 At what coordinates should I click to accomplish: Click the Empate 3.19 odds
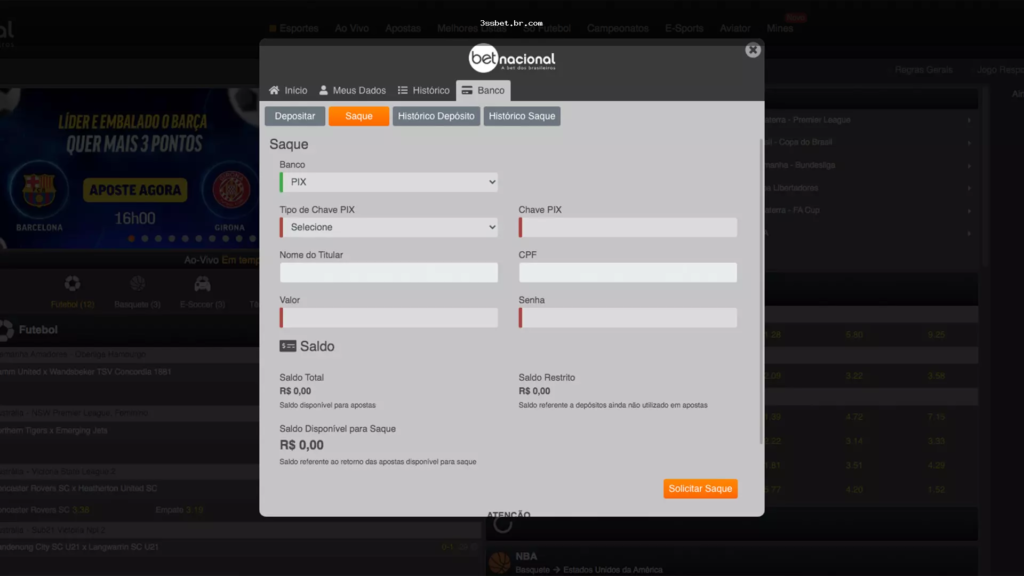point(179,510)
